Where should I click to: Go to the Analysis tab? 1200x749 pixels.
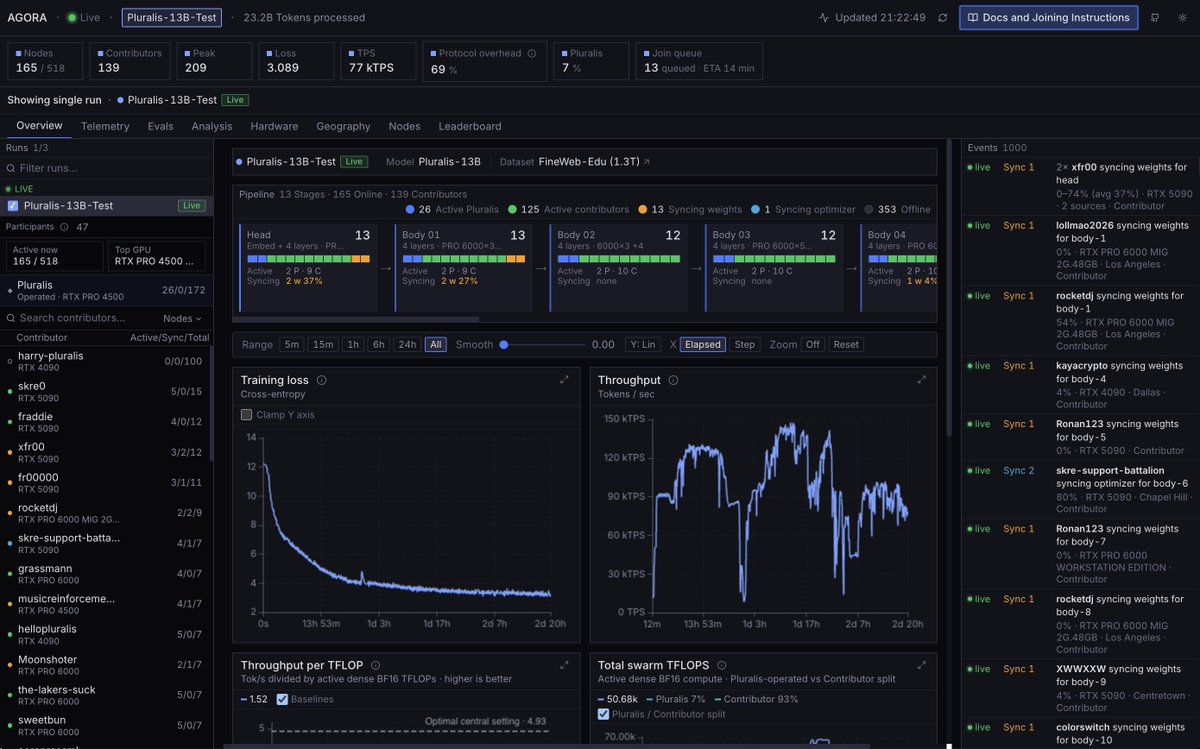pyautogui.click(x=212, y=126)
